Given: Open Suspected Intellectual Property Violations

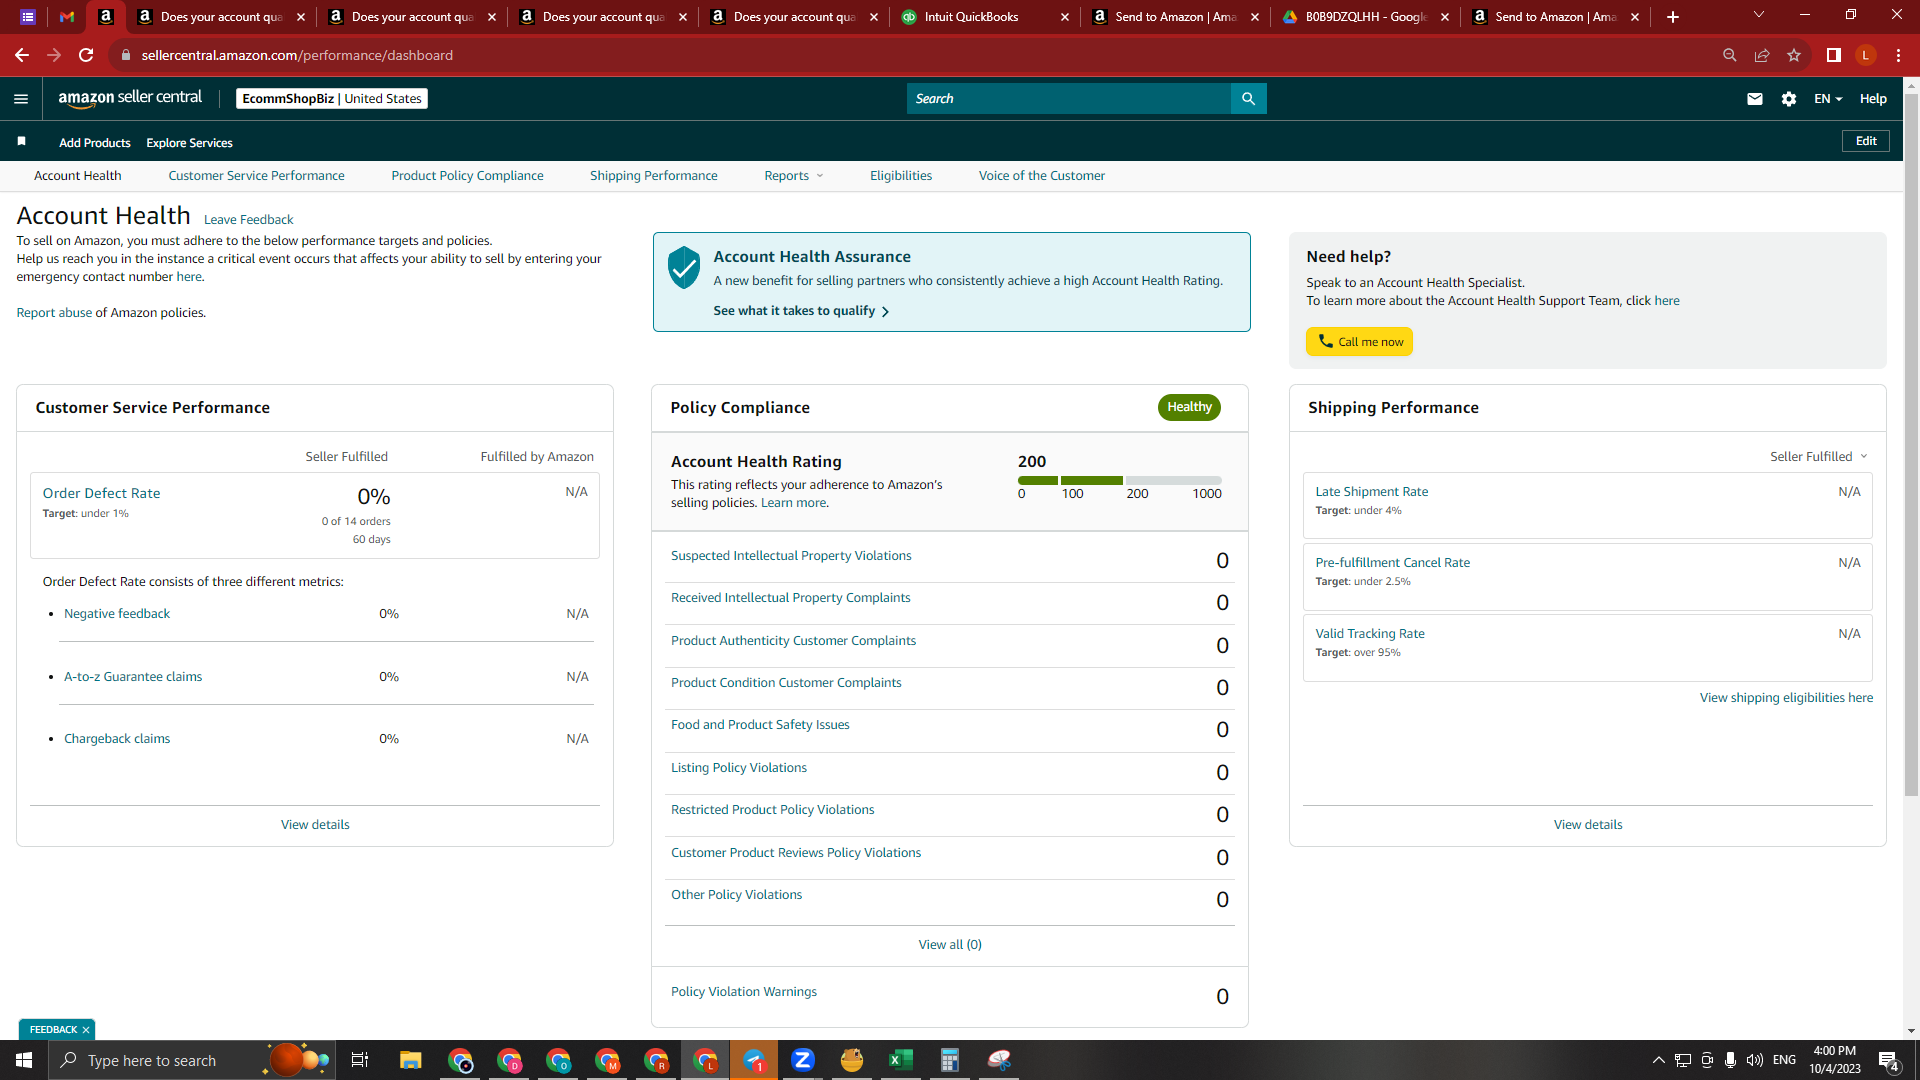Looking at the screenshot, I should pyautogui.click(x=791, y=556).
